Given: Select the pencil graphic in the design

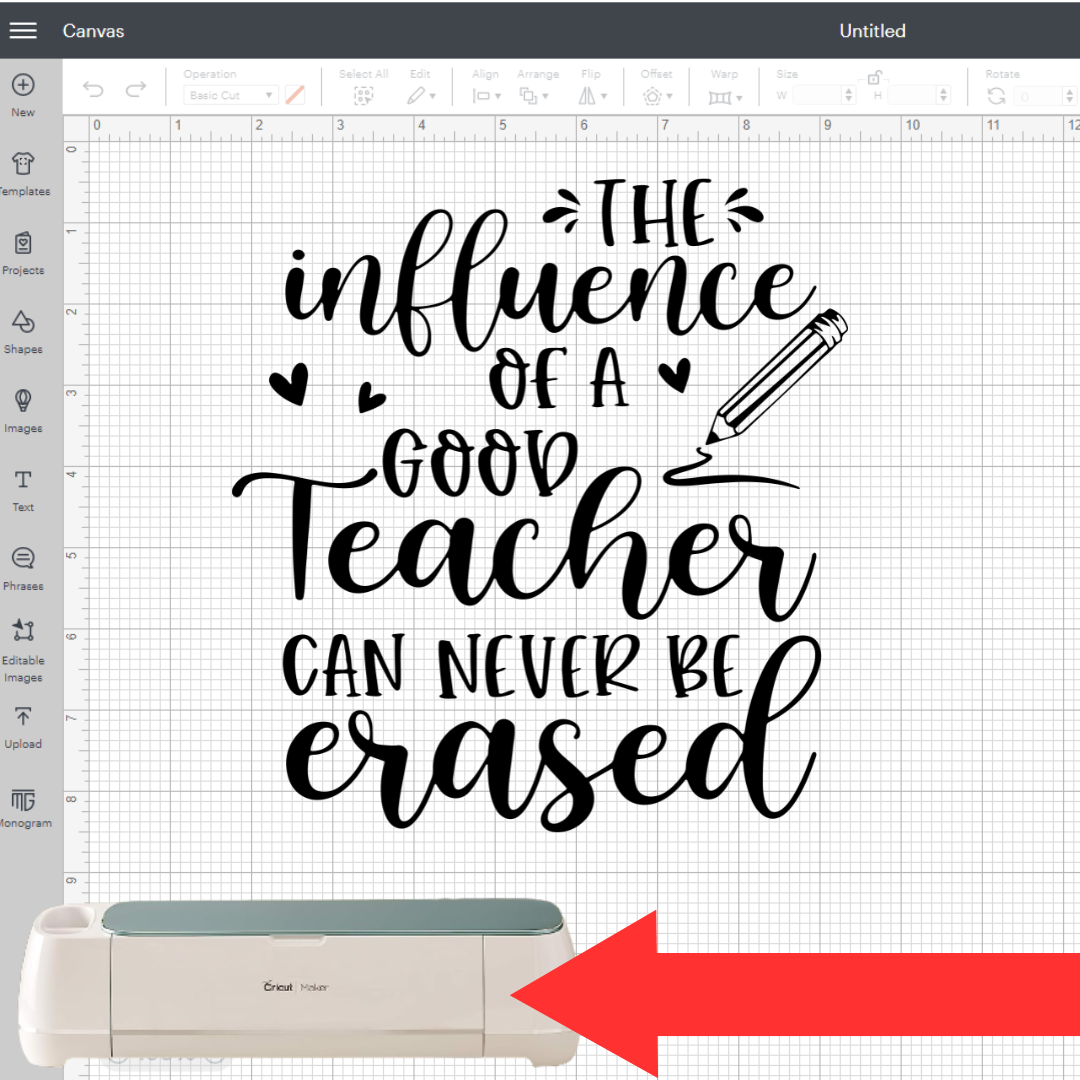Looking at the screenshot, I should coord(777,376).
